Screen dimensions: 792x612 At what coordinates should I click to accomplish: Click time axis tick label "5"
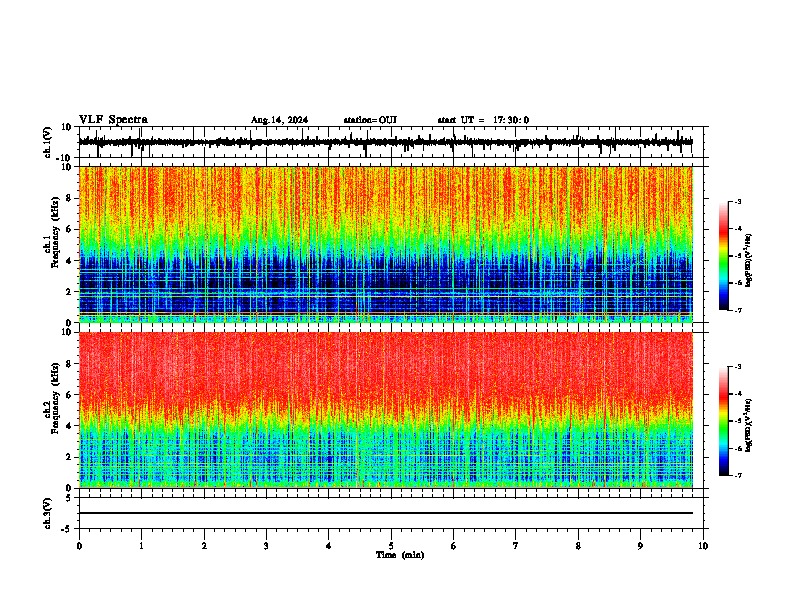point(391,546)
